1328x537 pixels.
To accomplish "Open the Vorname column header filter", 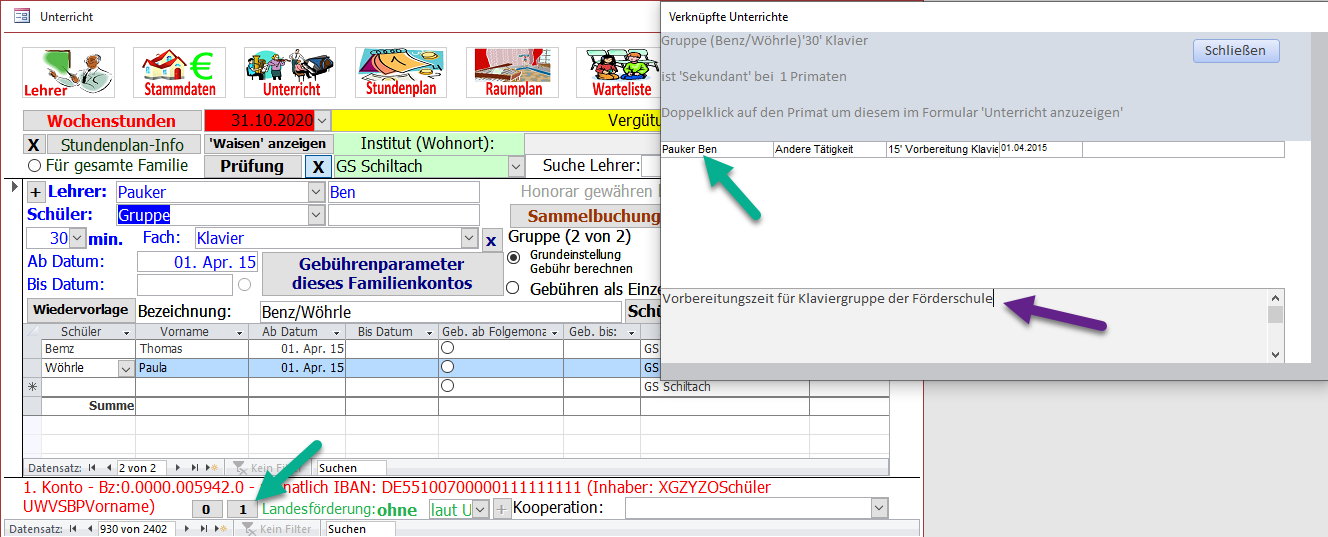I will tap(238, 332).
